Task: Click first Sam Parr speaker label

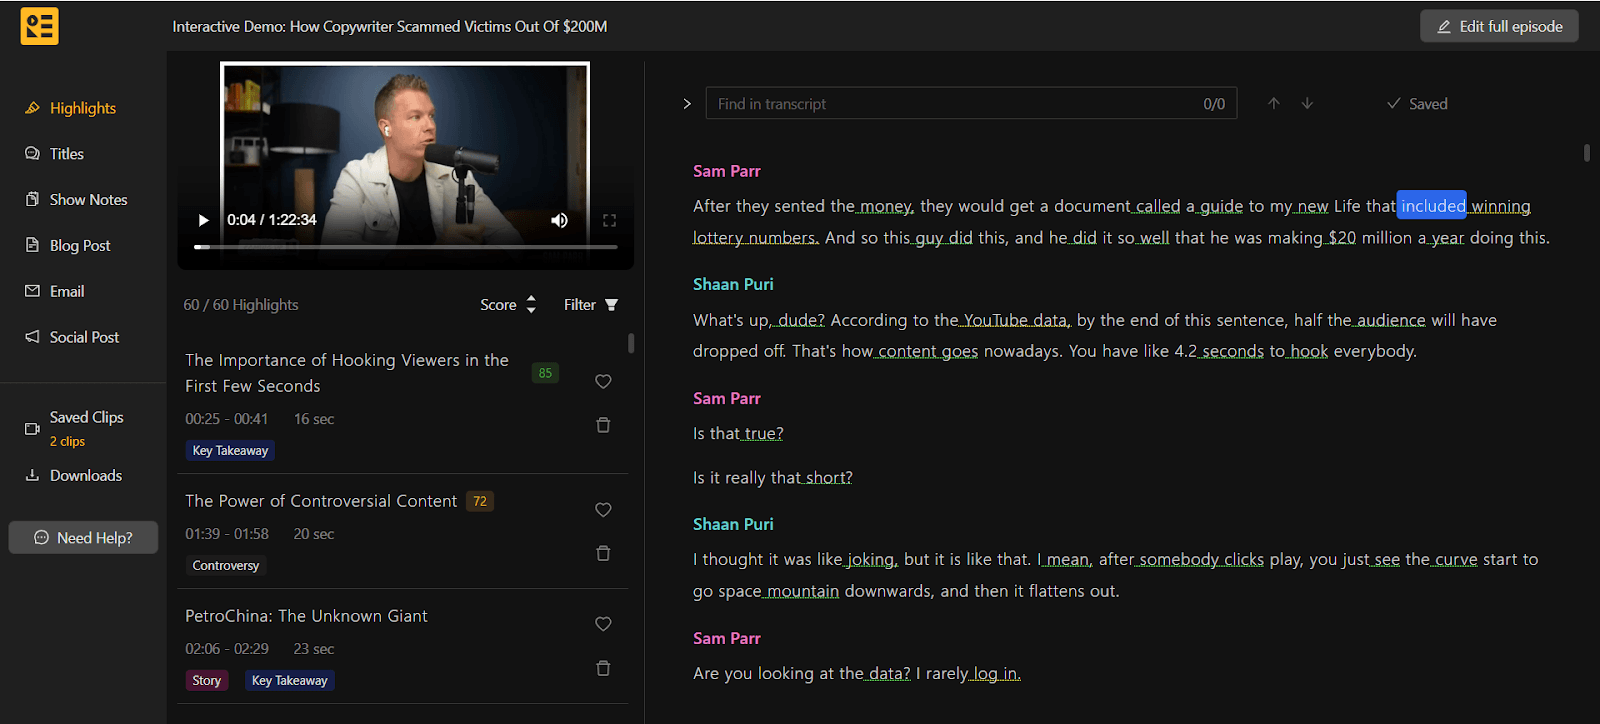Action: click(727, 171)
